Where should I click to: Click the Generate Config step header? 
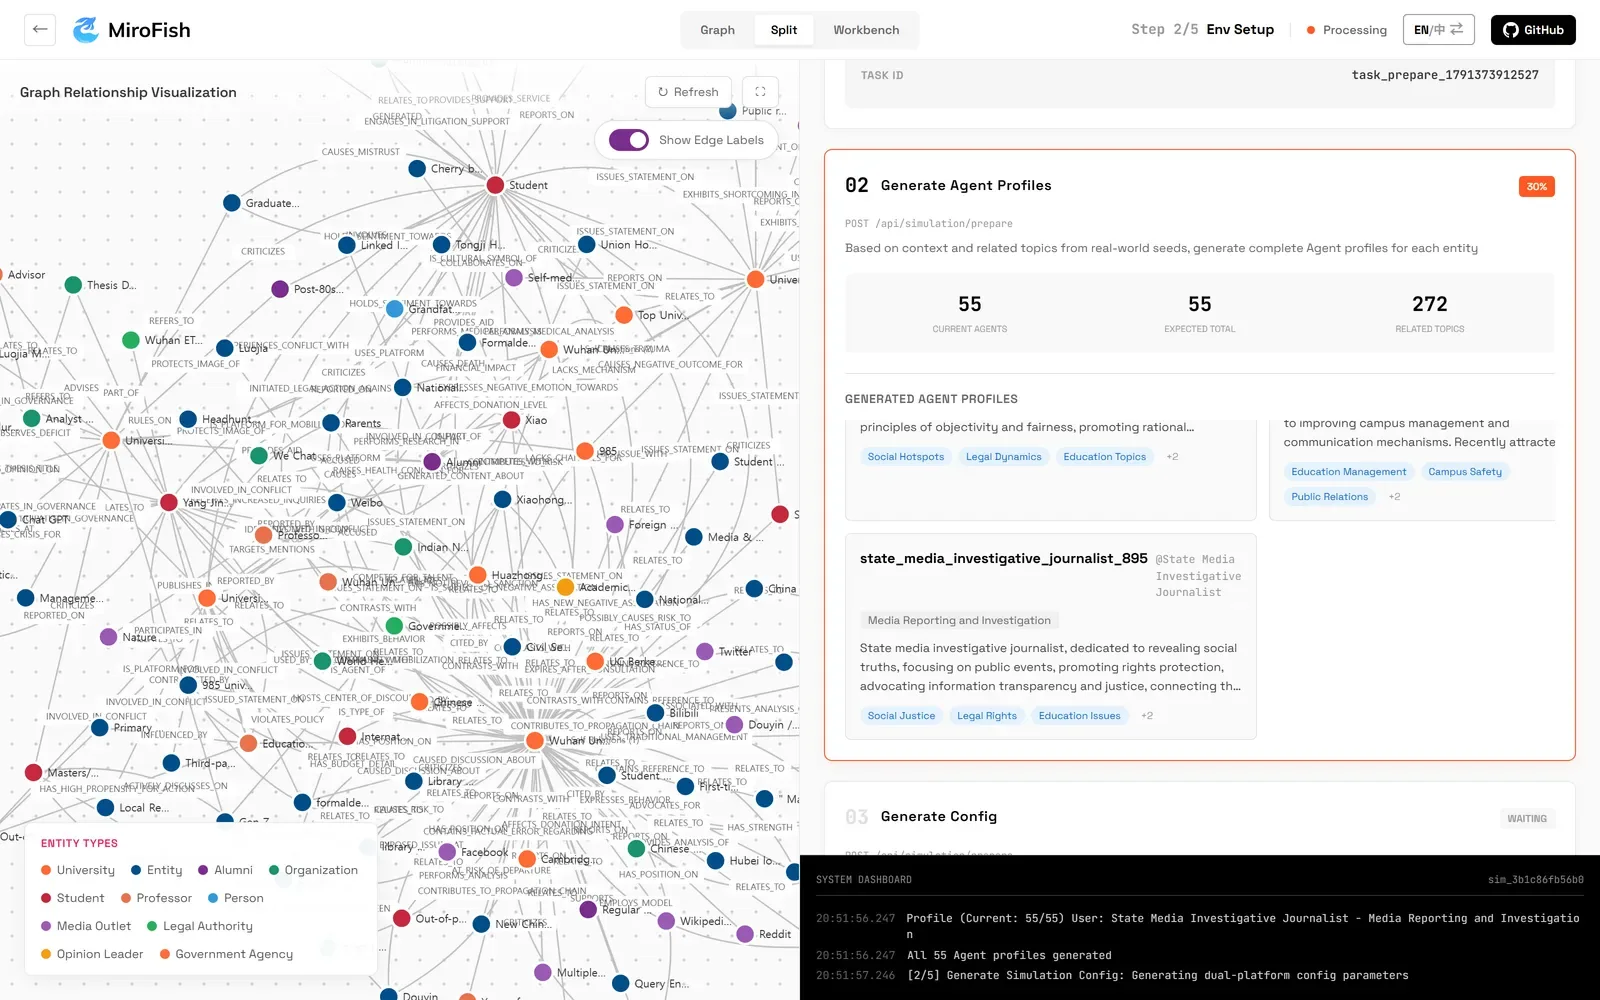coord(939,817)
